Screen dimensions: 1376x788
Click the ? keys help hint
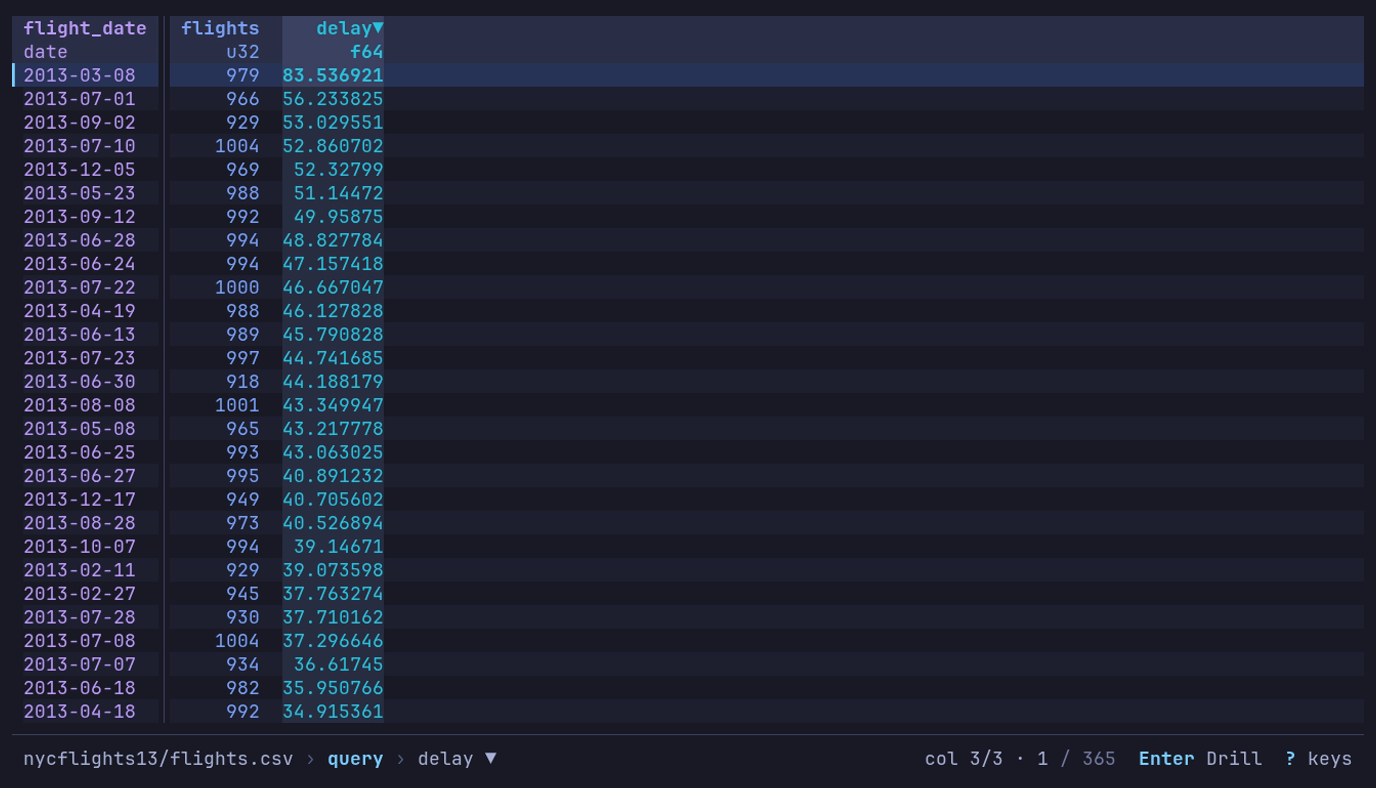1318,758
